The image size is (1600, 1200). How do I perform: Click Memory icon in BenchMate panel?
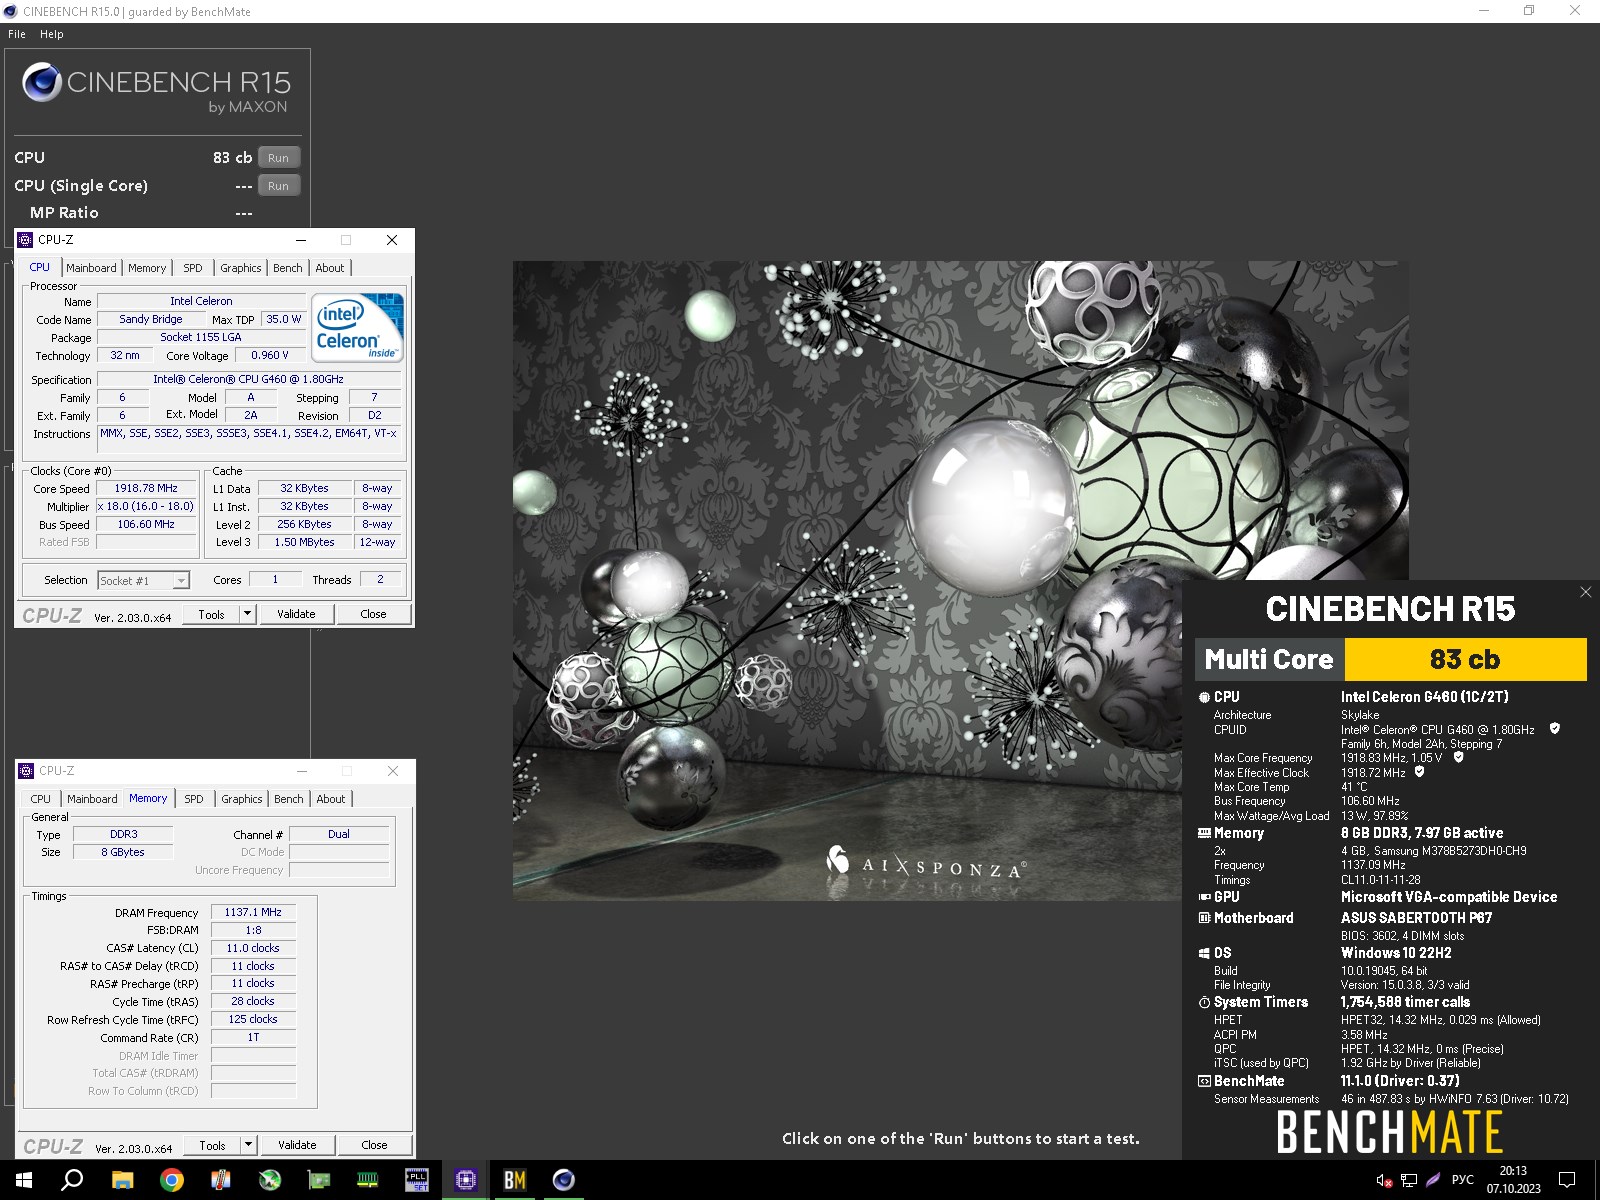point(1204,833)
